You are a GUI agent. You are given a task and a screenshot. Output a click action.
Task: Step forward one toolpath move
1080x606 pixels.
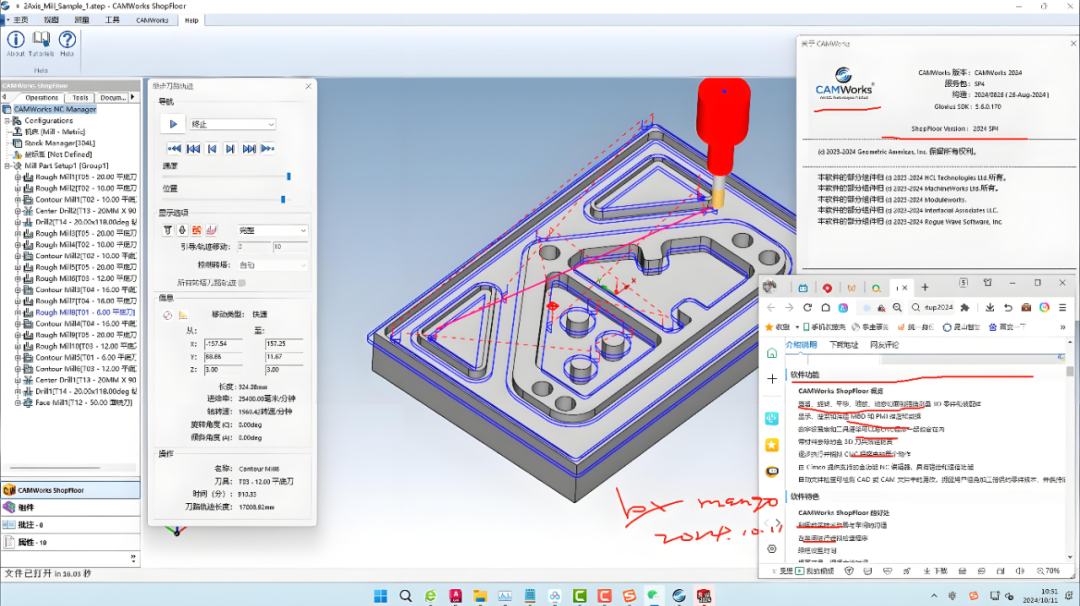[x=230, y=149]
